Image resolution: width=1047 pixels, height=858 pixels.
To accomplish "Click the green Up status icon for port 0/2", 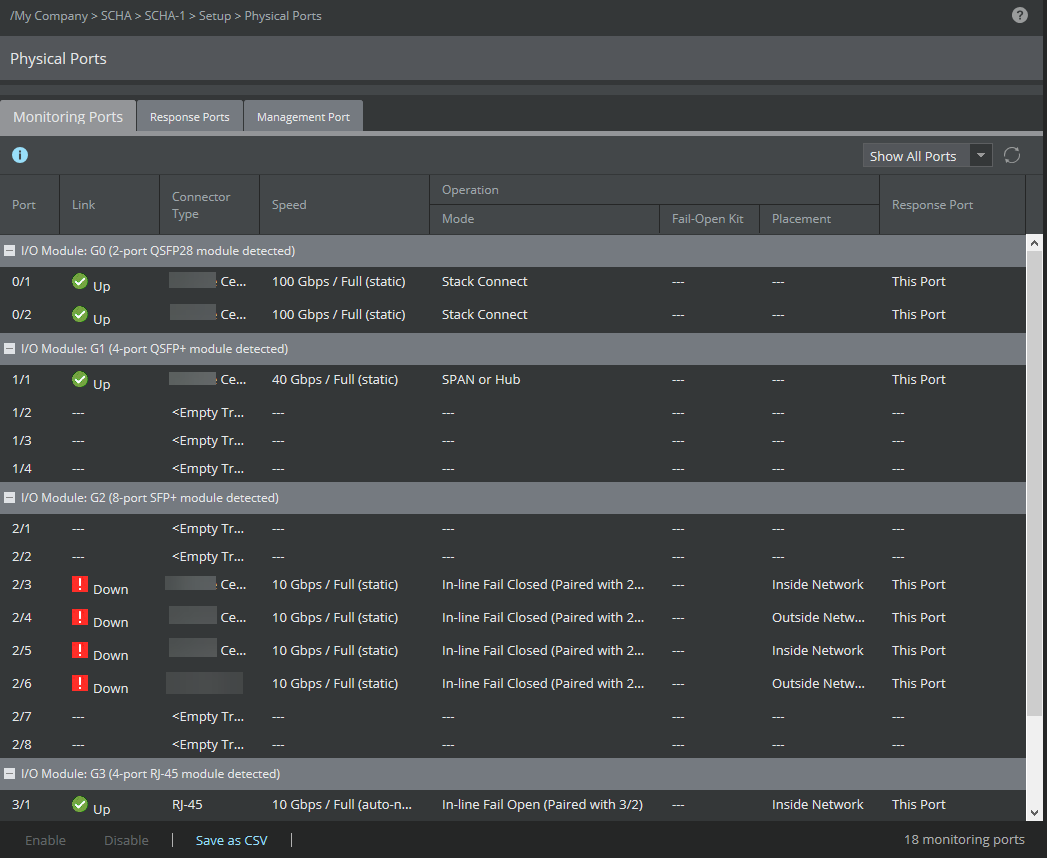I will click(79, 314).
